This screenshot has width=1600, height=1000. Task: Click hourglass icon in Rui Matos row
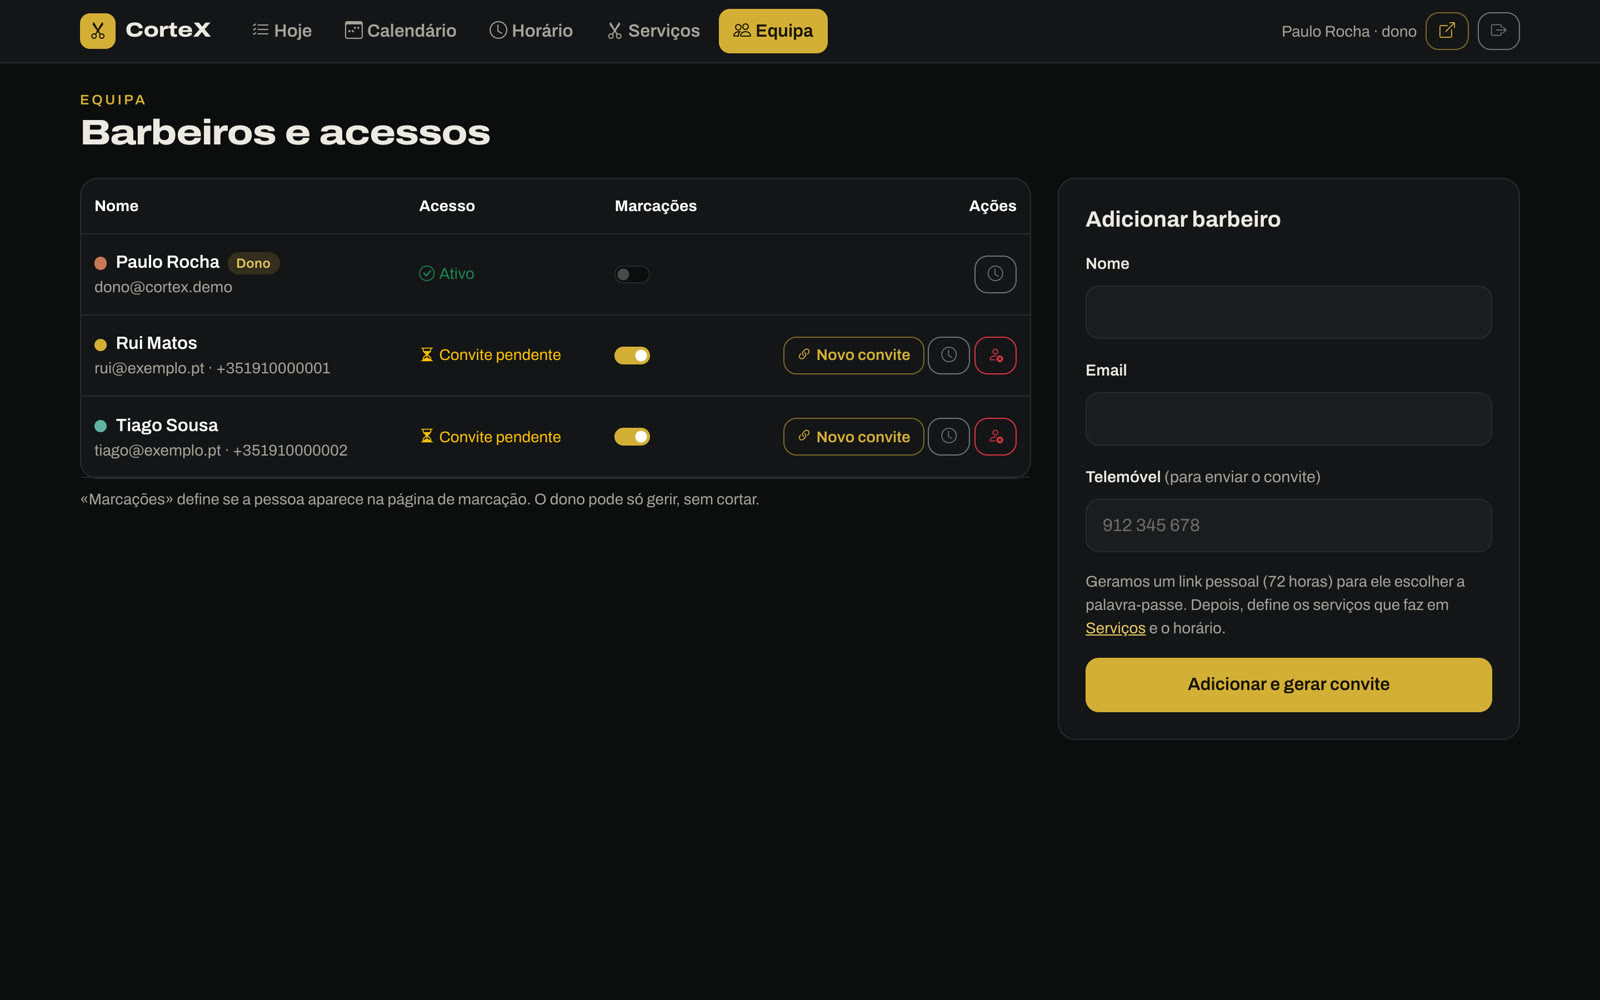[427, 355]
